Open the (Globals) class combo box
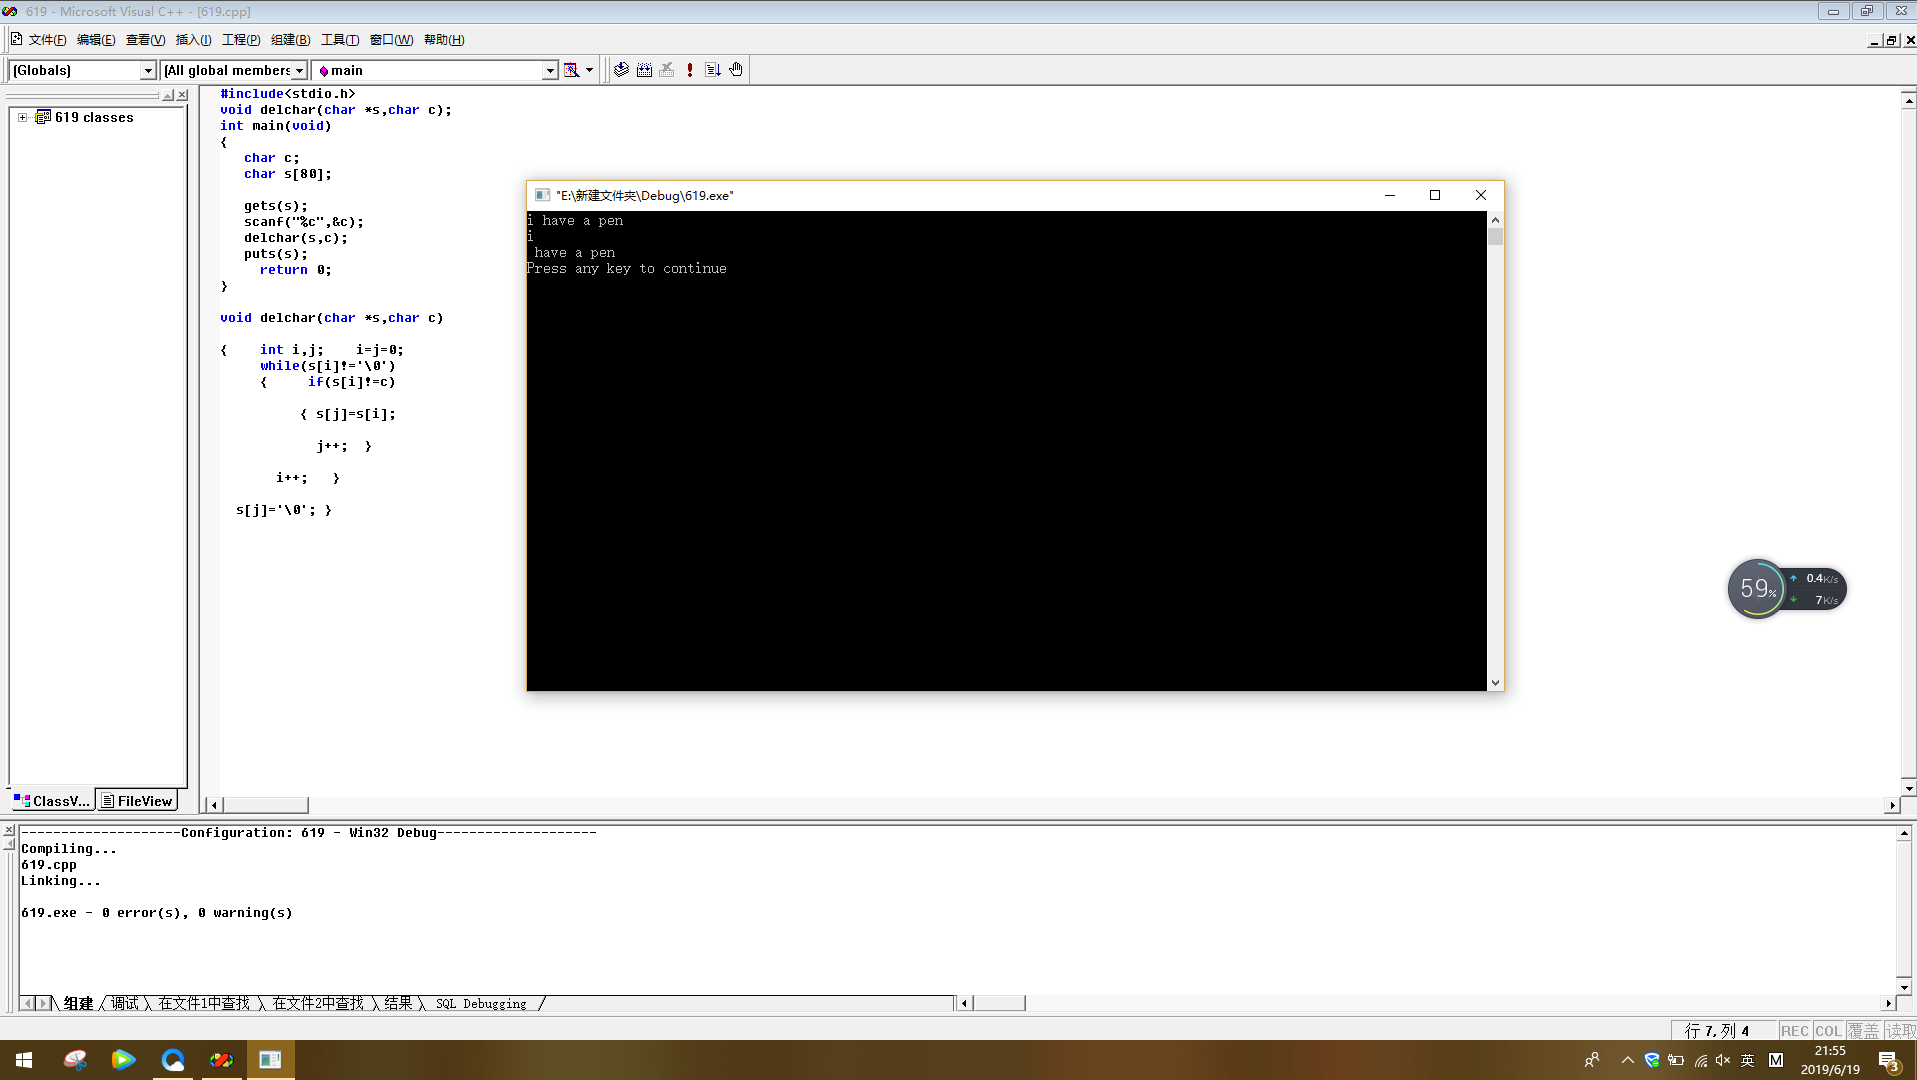1917x1080 pixels. 83,70
